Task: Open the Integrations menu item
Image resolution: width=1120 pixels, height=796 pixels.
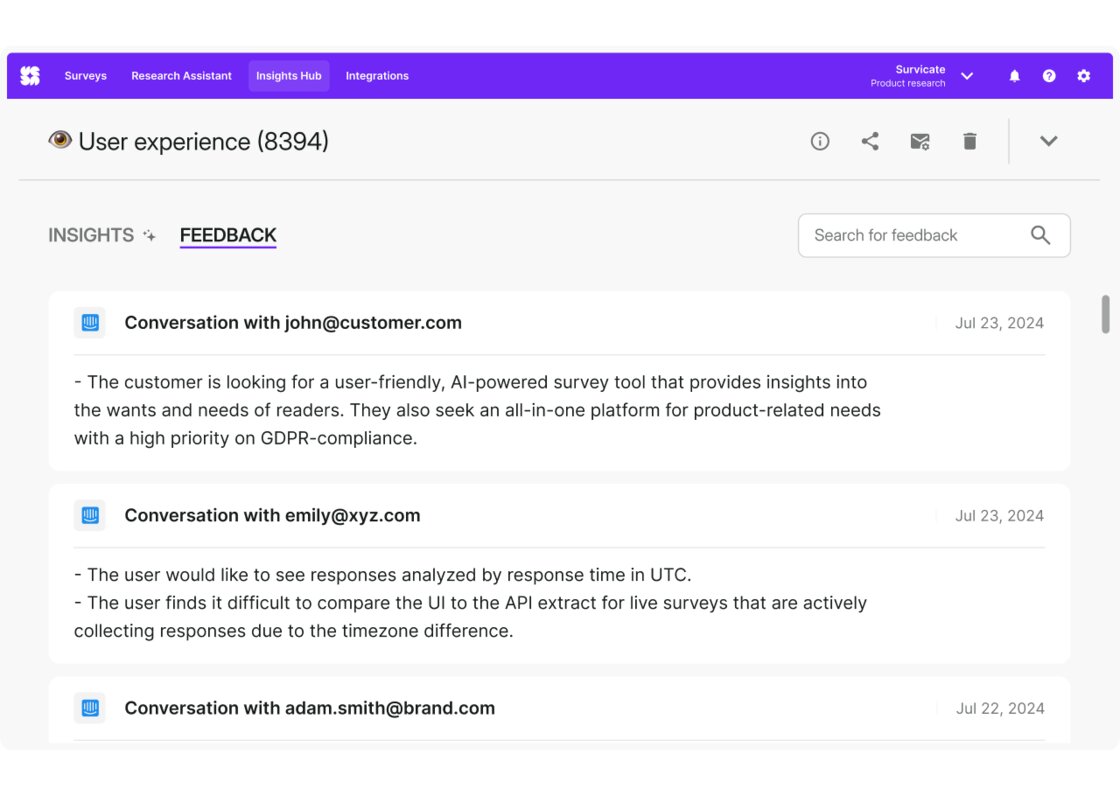Action: pos(377,76)
